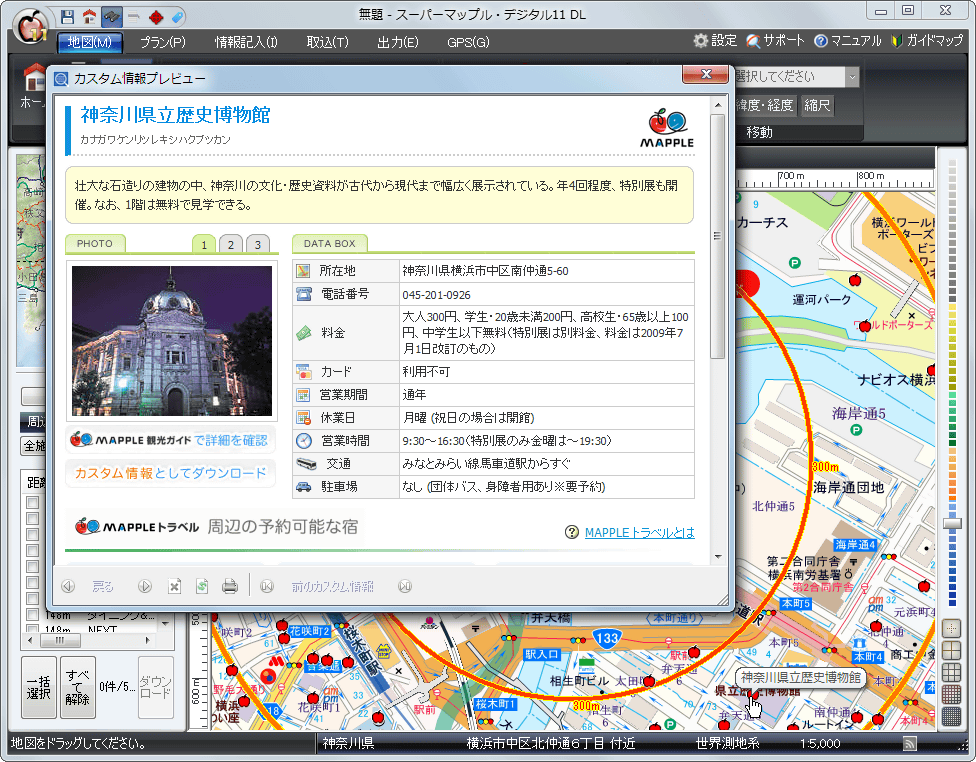Click the preview scrollbar down arrow
Image resolution: width=976 pixels, height=762 pixels.
718,557
